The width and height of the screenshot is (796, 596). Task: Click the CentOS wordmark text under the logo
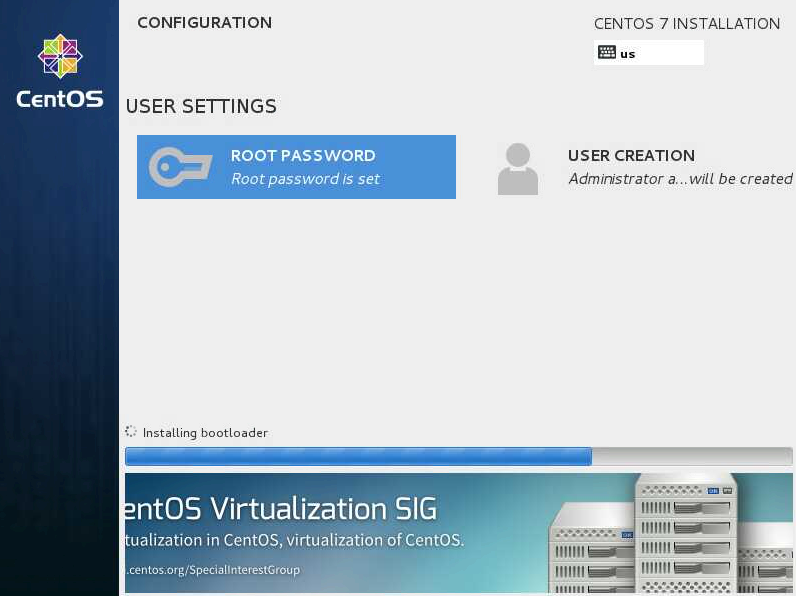(x=59, y=99)
